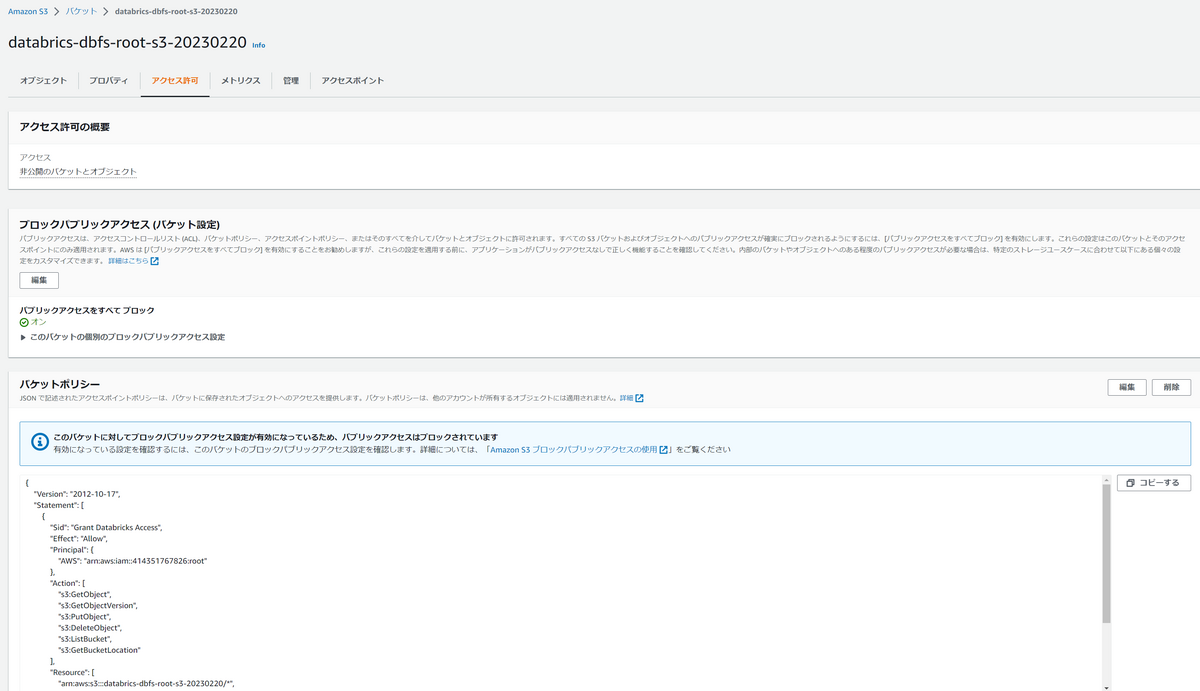The height and width of the screenshot is (691, 1200).
Task: Go to the バケット breadcrumb link
Action: [82, 10]
